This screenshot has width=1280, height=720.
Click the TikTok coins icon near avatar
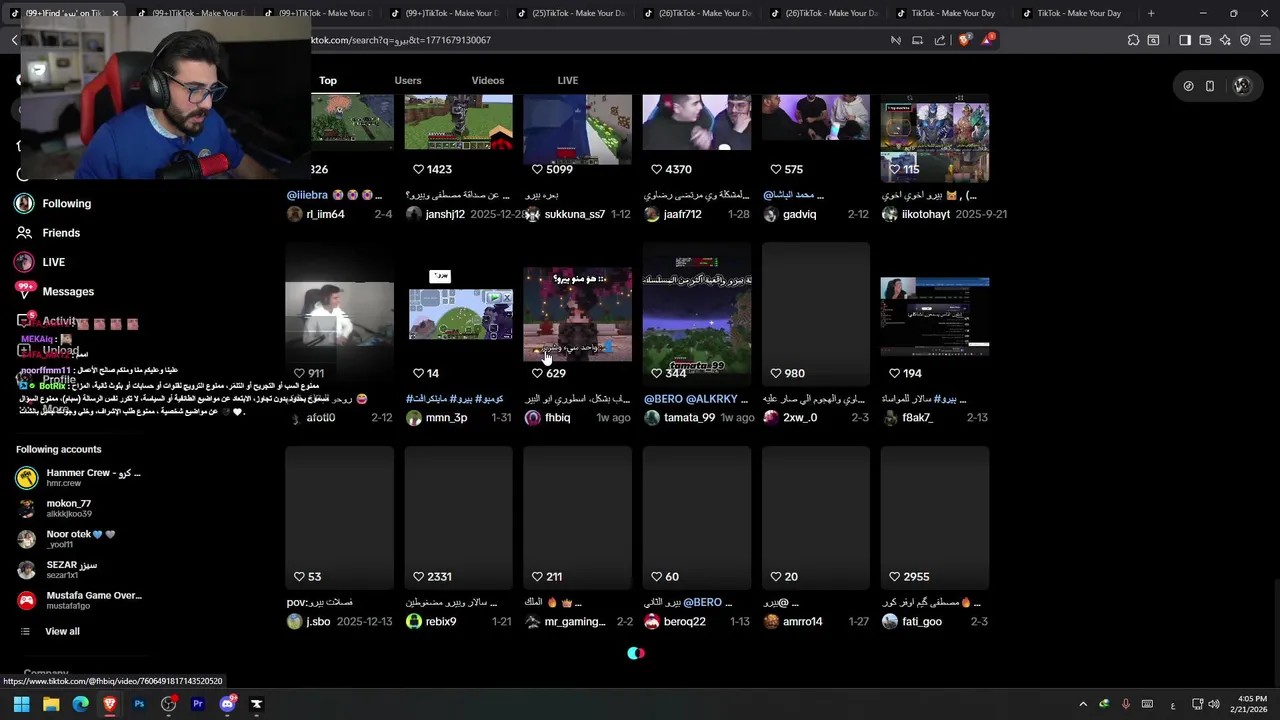[1188, 86]
